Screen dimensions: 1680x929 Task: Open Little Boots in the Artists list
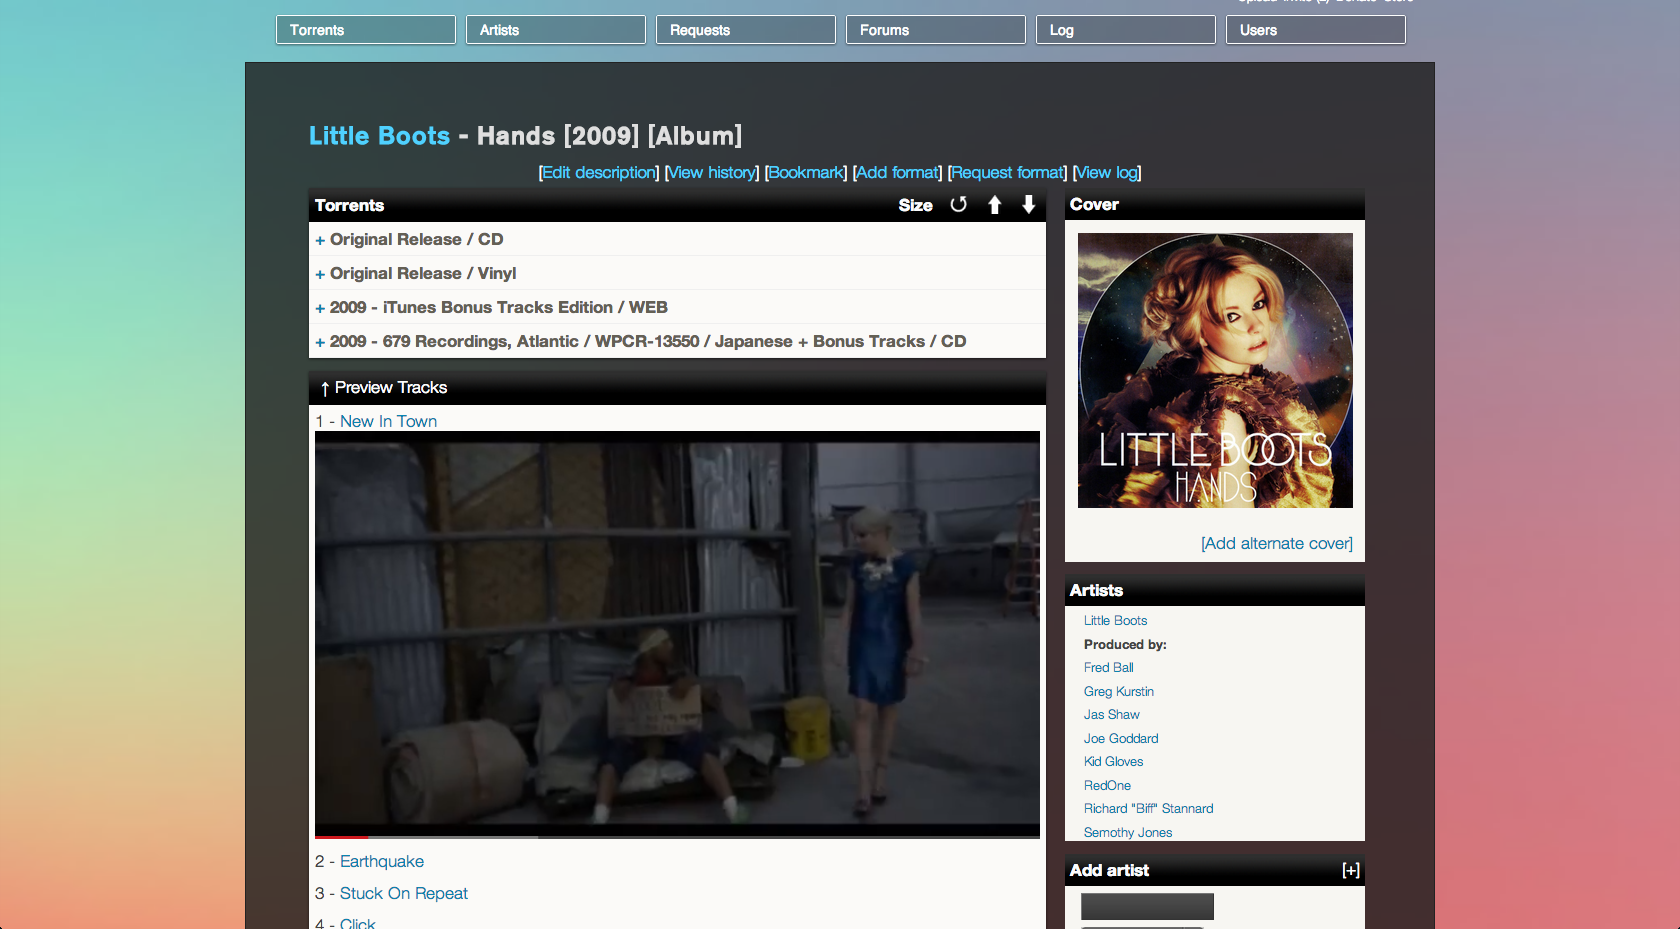pyautogui.click(x=1115, y=621)
